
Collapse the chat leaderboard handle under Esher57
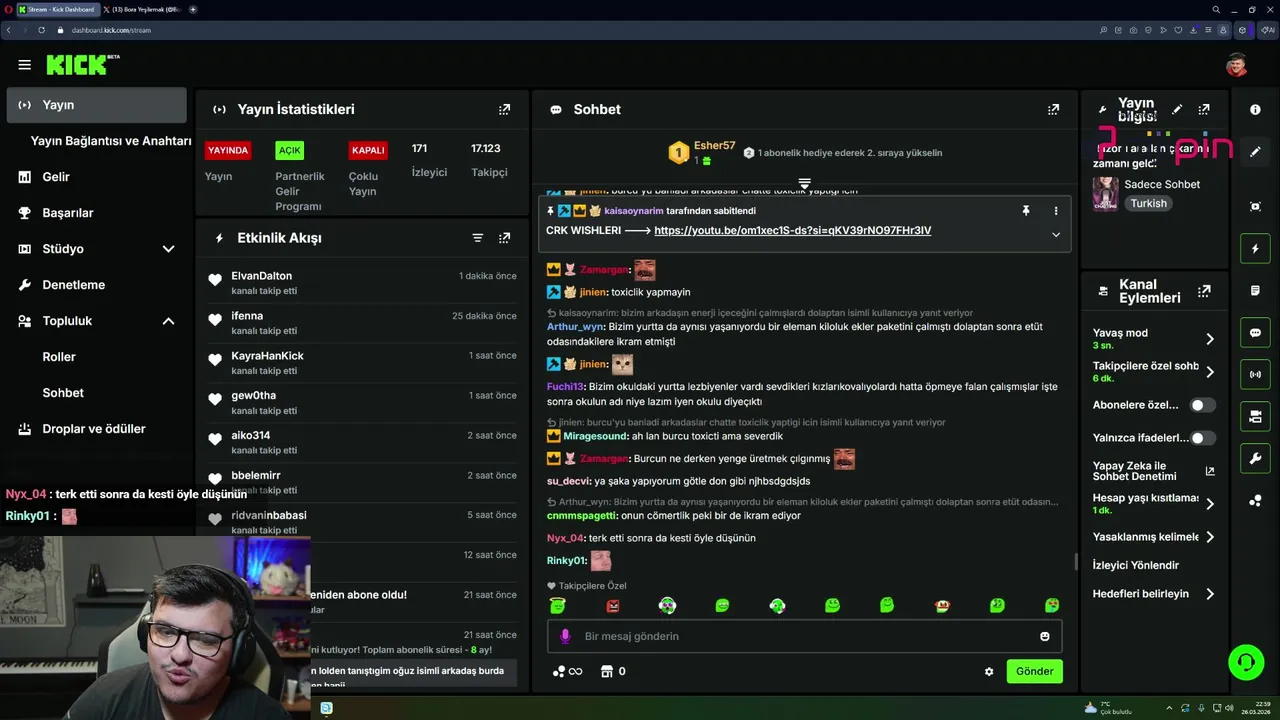(804, 183)
